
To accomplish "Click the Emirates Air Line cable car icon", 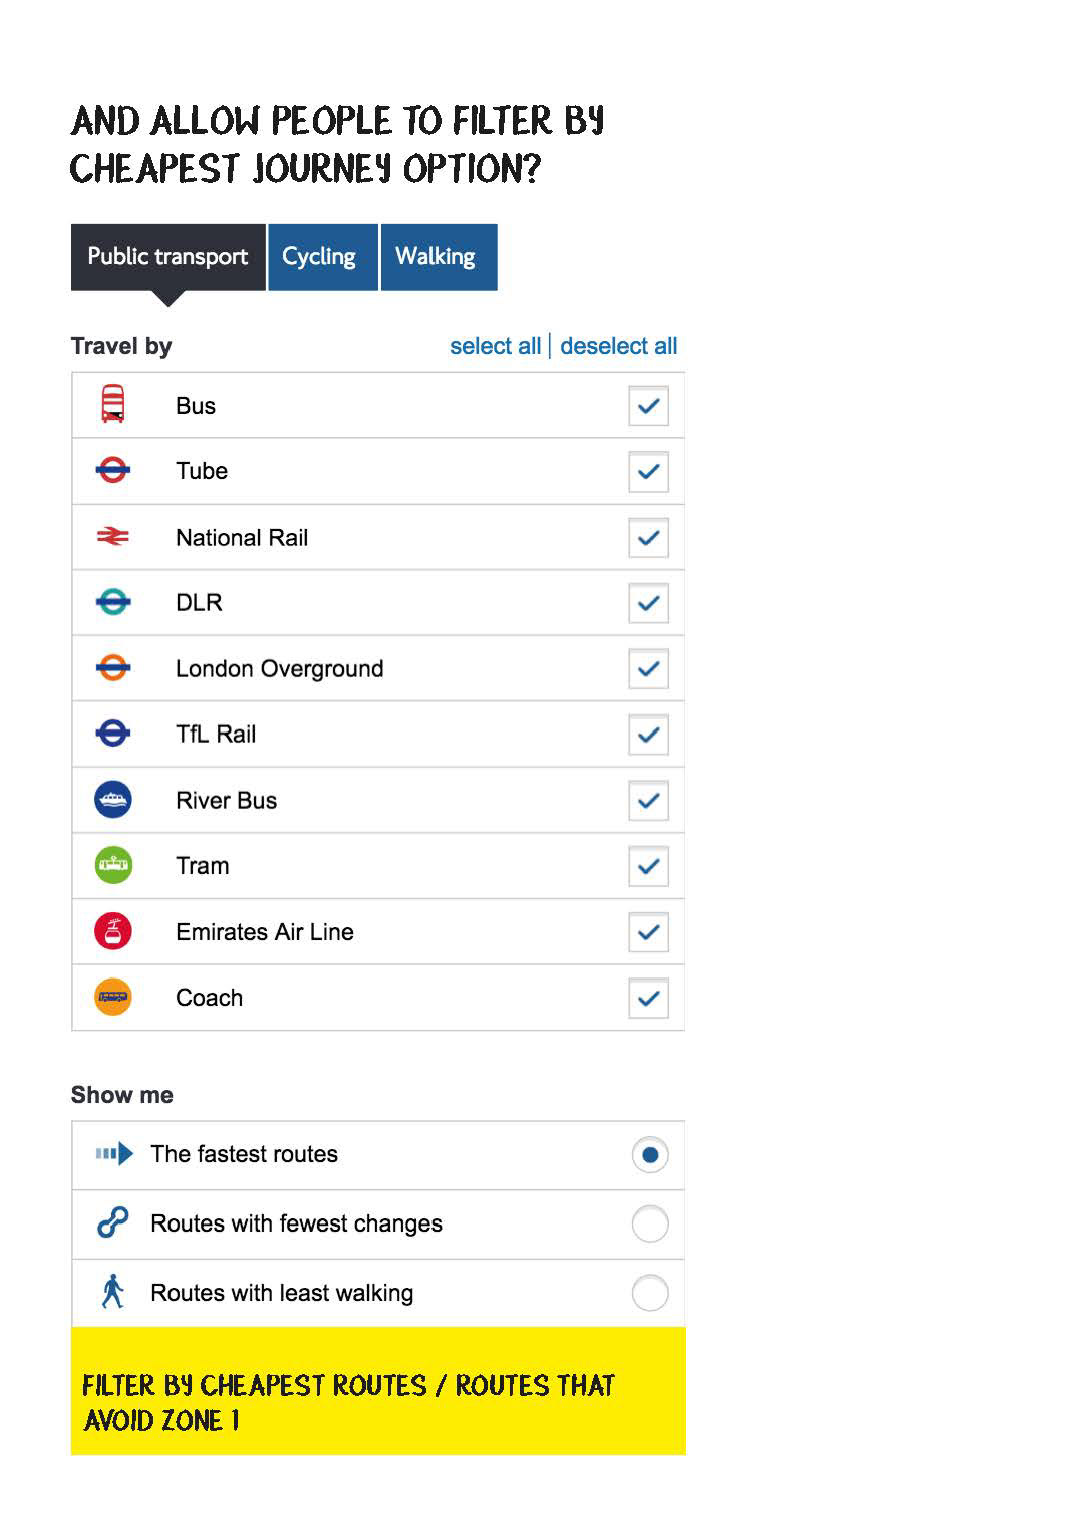I will (113, 931).
